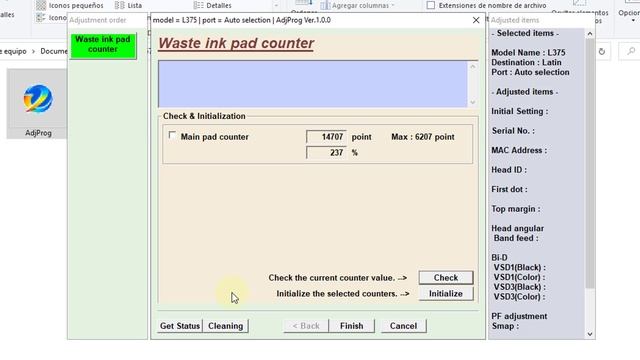Image resolution: width=640 pixels, height=360 pixels.
Task: Click 'VSD1(Black) :' entry
Action: click(520, 268)
